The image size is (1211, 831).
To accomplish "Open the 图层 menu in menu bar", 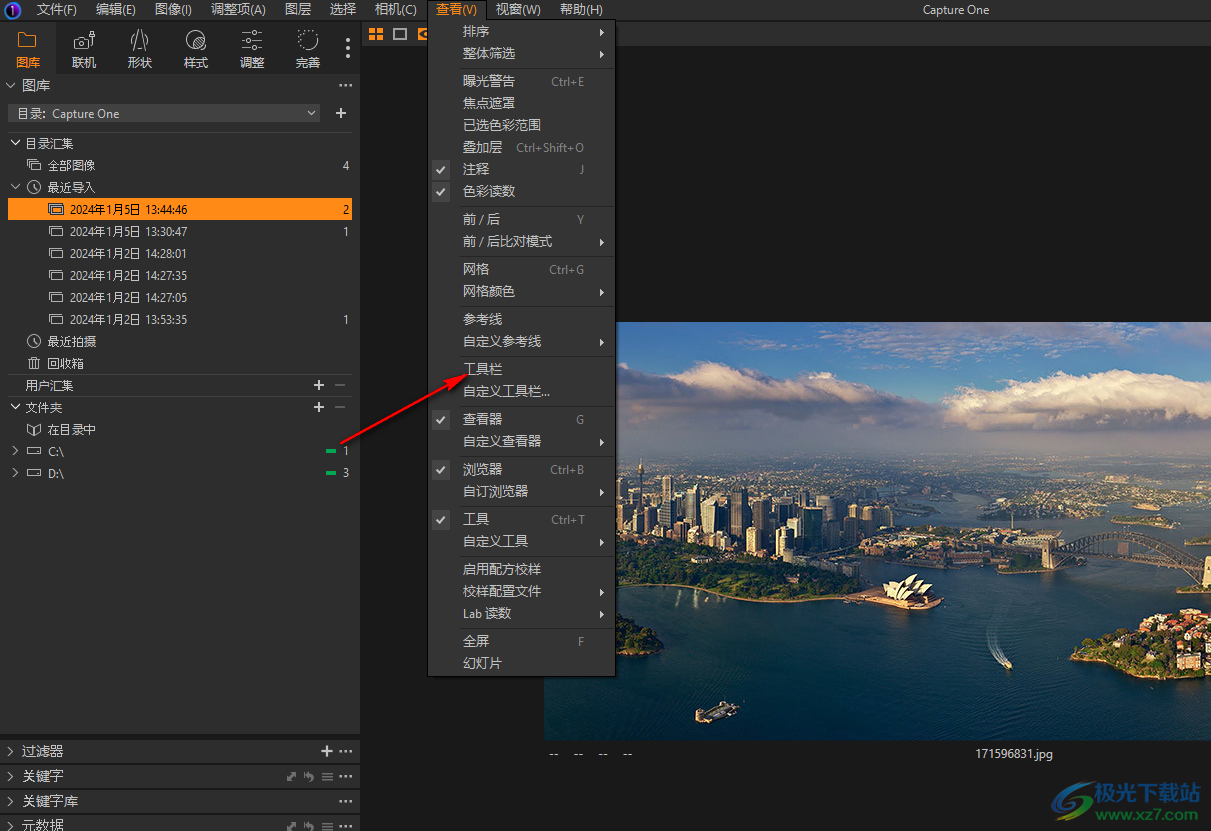I will 298,10.
